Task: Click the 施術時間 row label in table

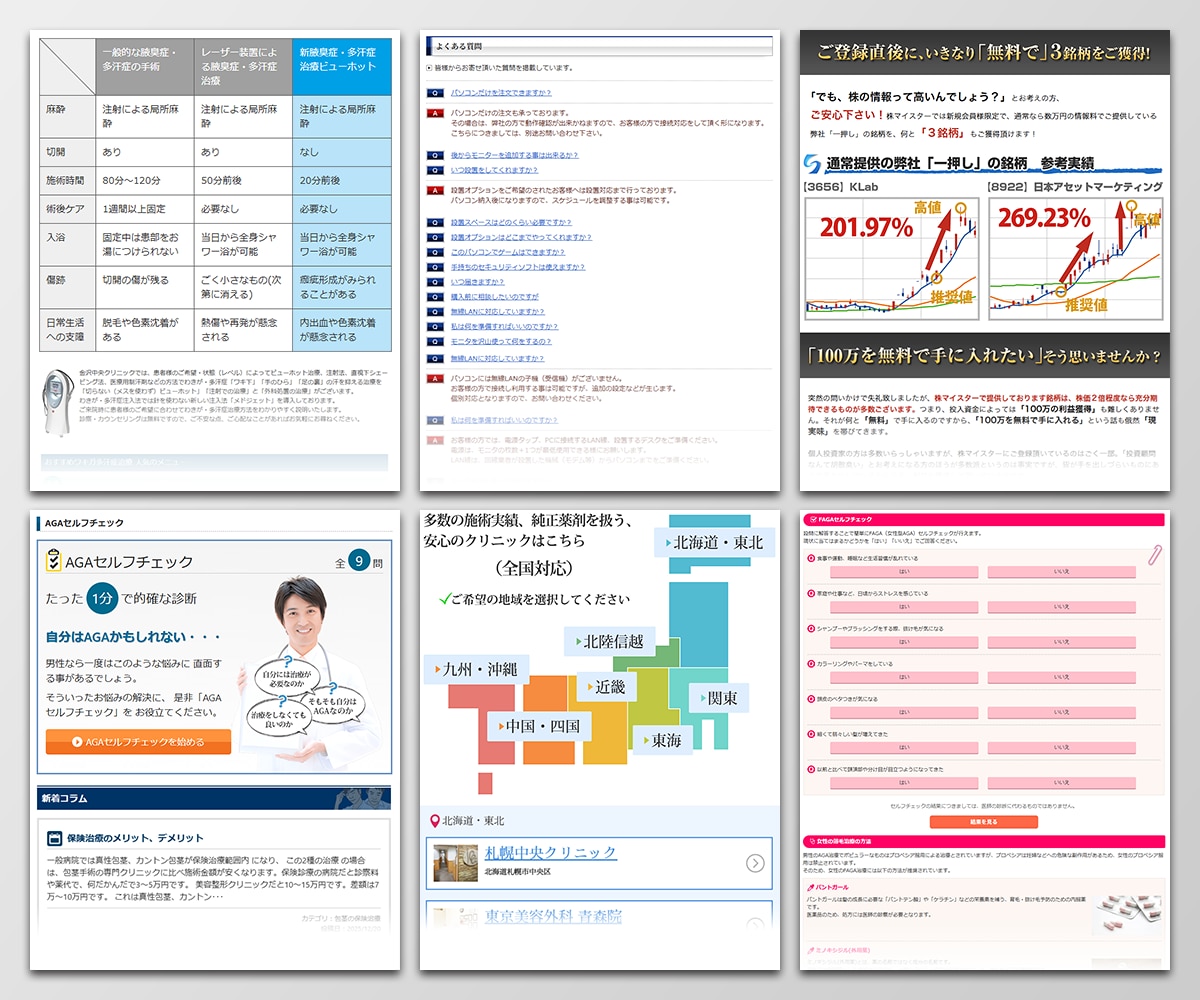Action: coord(67,181)
